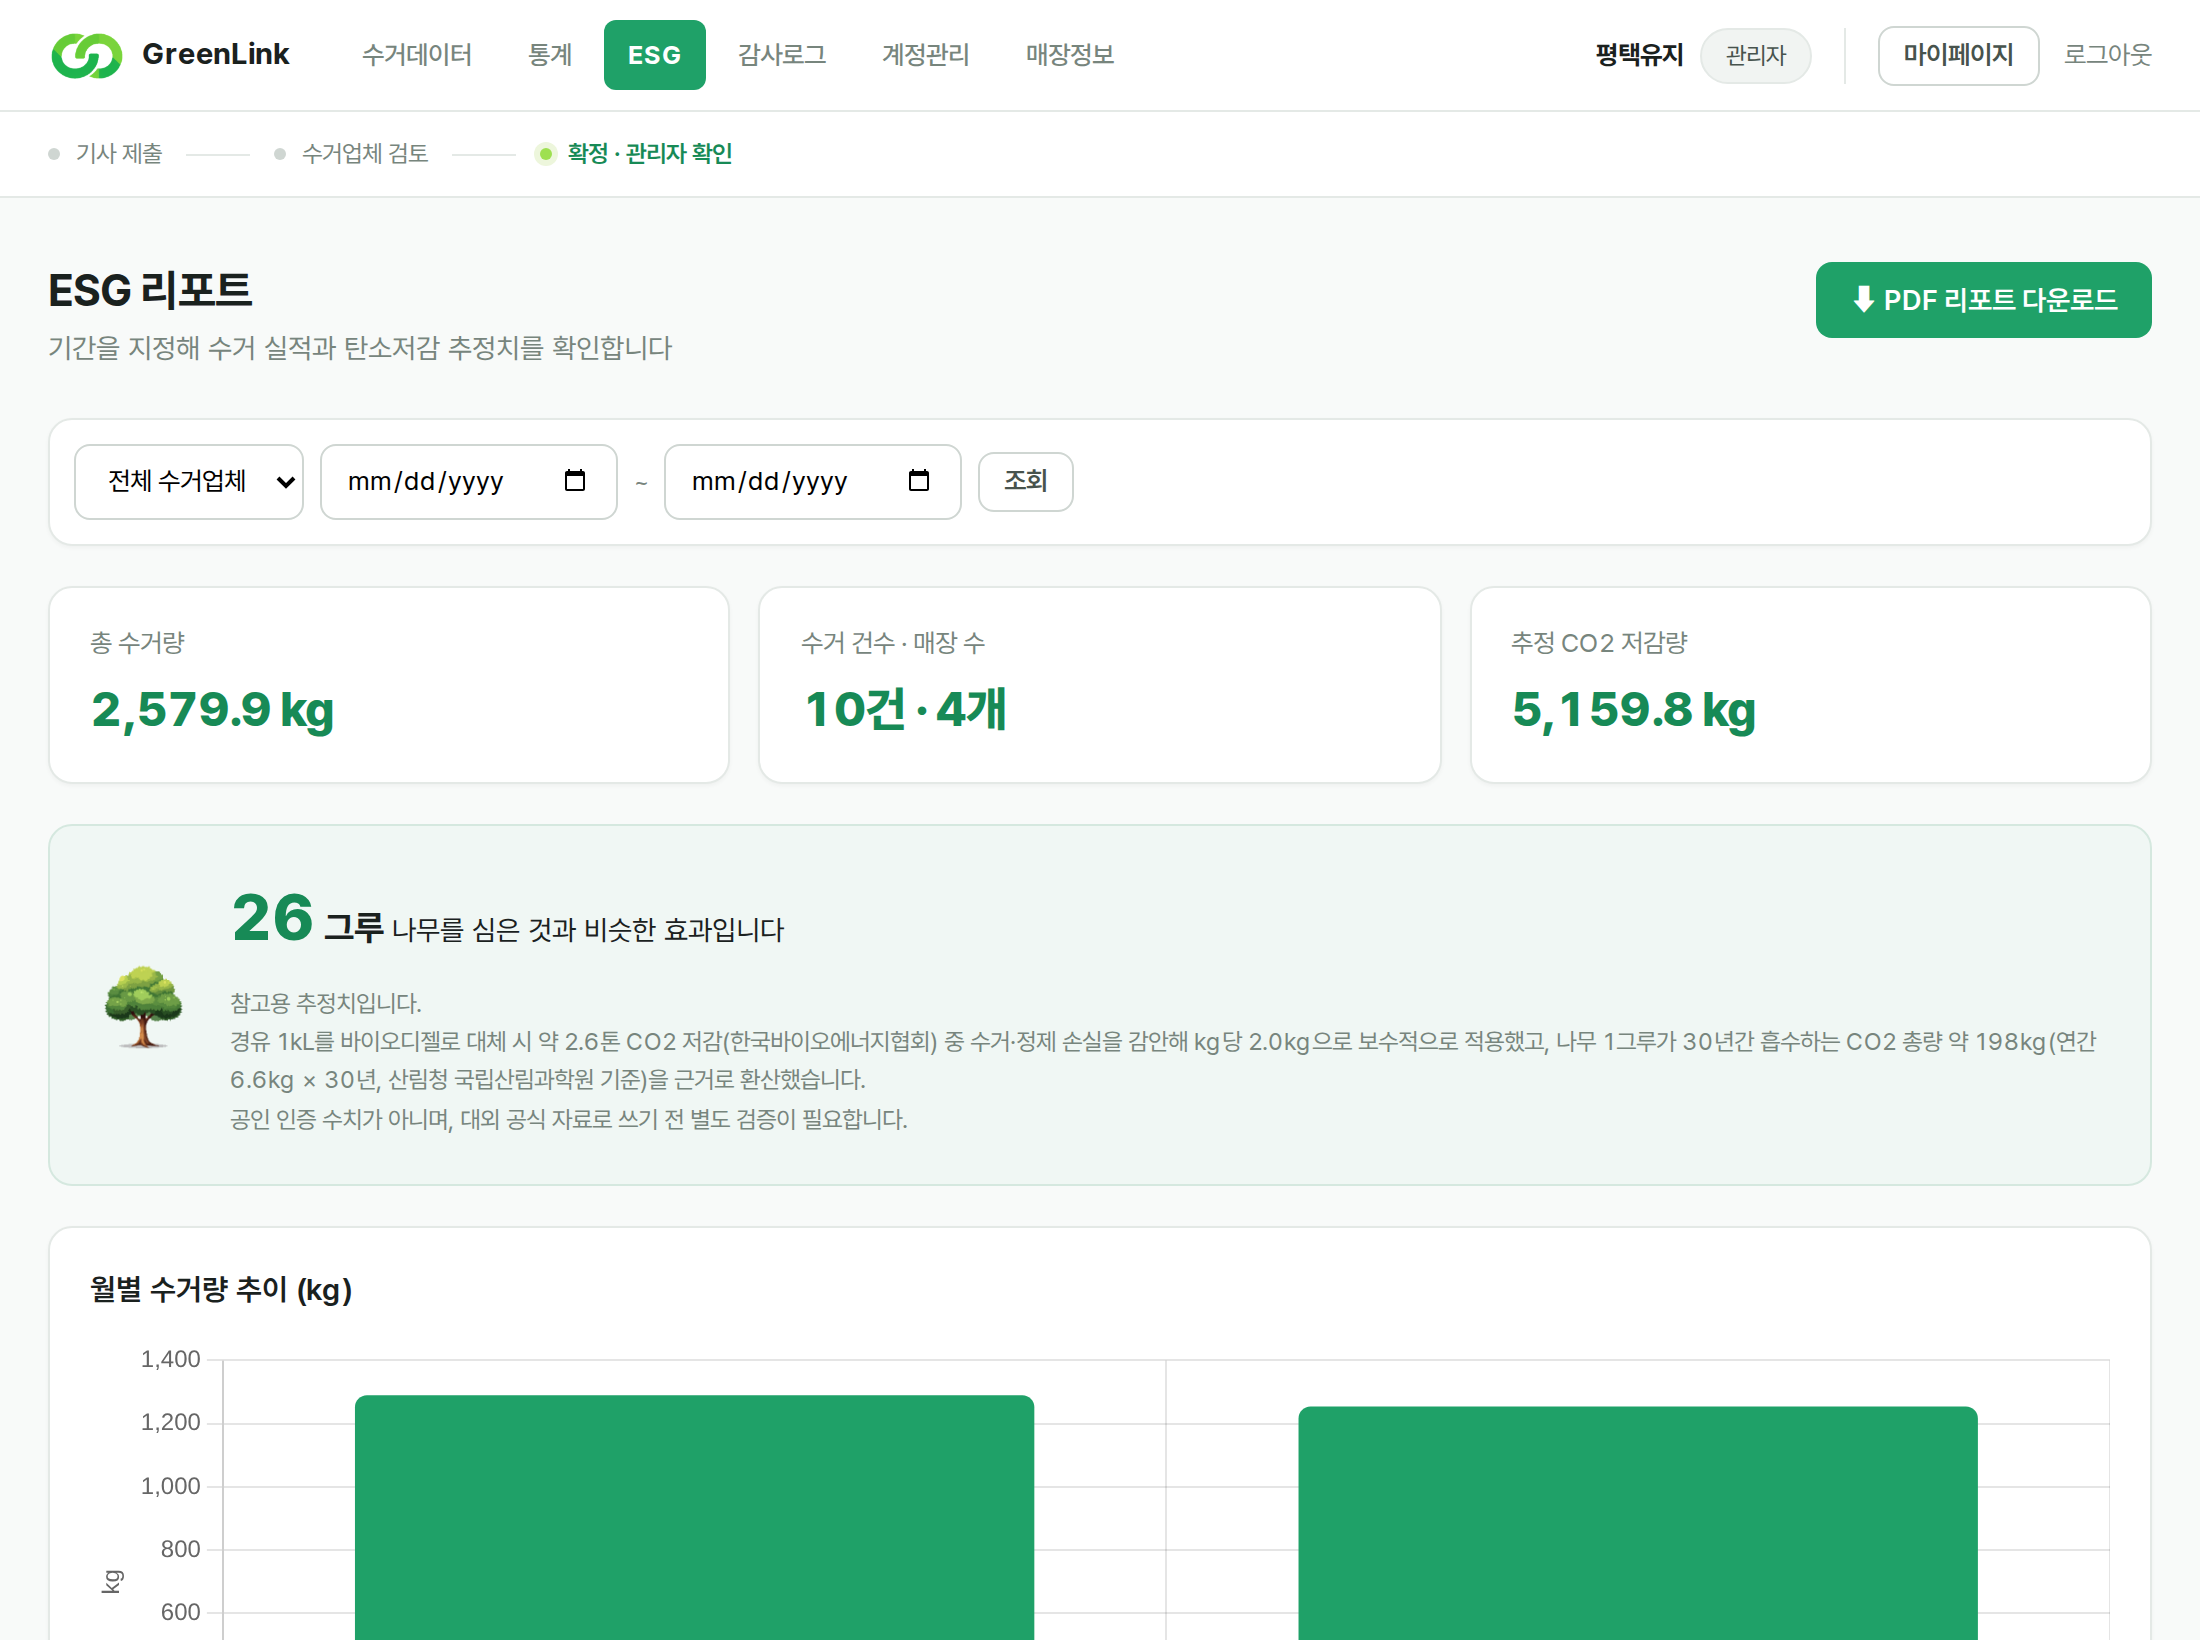Open 매장정보 menu item

[1070, 55]
